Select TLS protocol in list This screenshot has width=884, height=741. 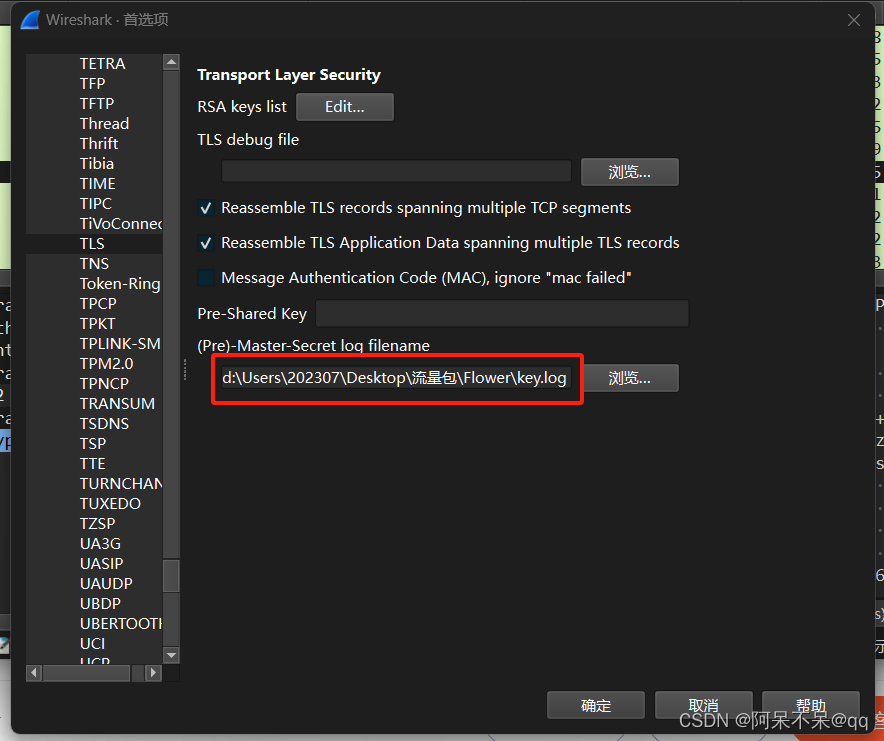[92, 244]
